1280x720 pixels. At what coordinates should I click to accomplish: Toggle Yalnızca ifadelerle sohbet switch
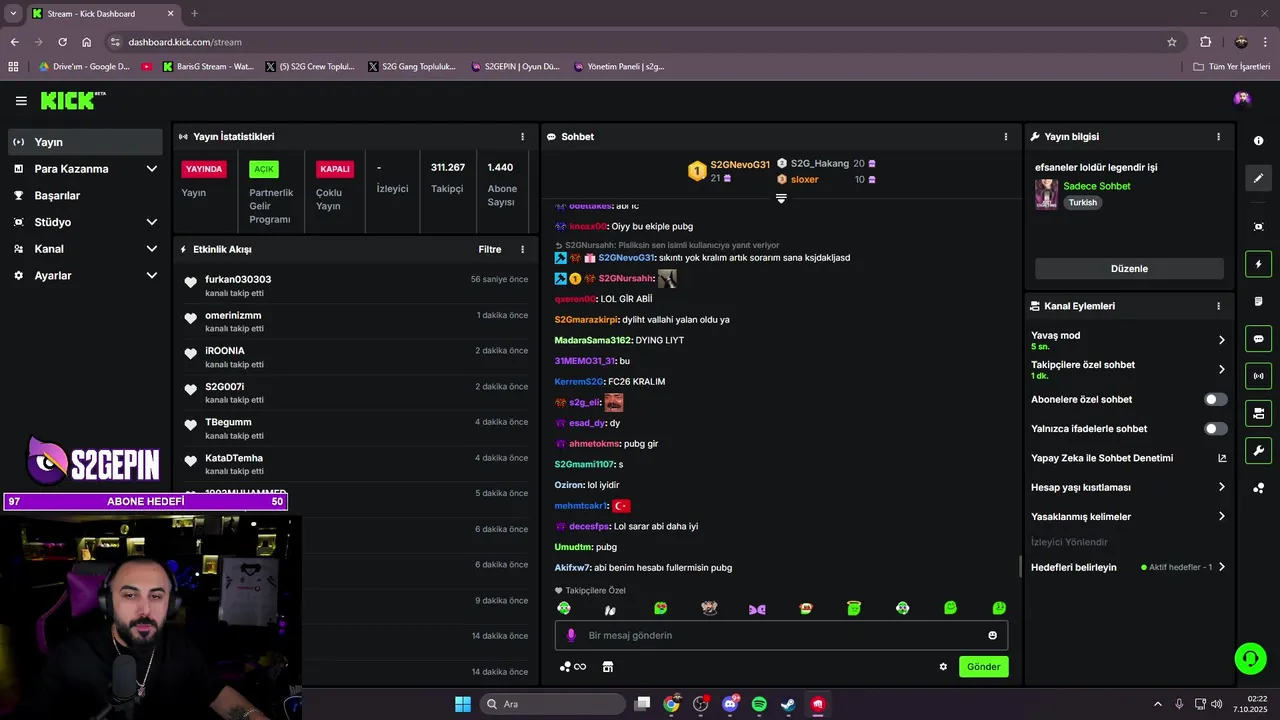point(1215,429)
